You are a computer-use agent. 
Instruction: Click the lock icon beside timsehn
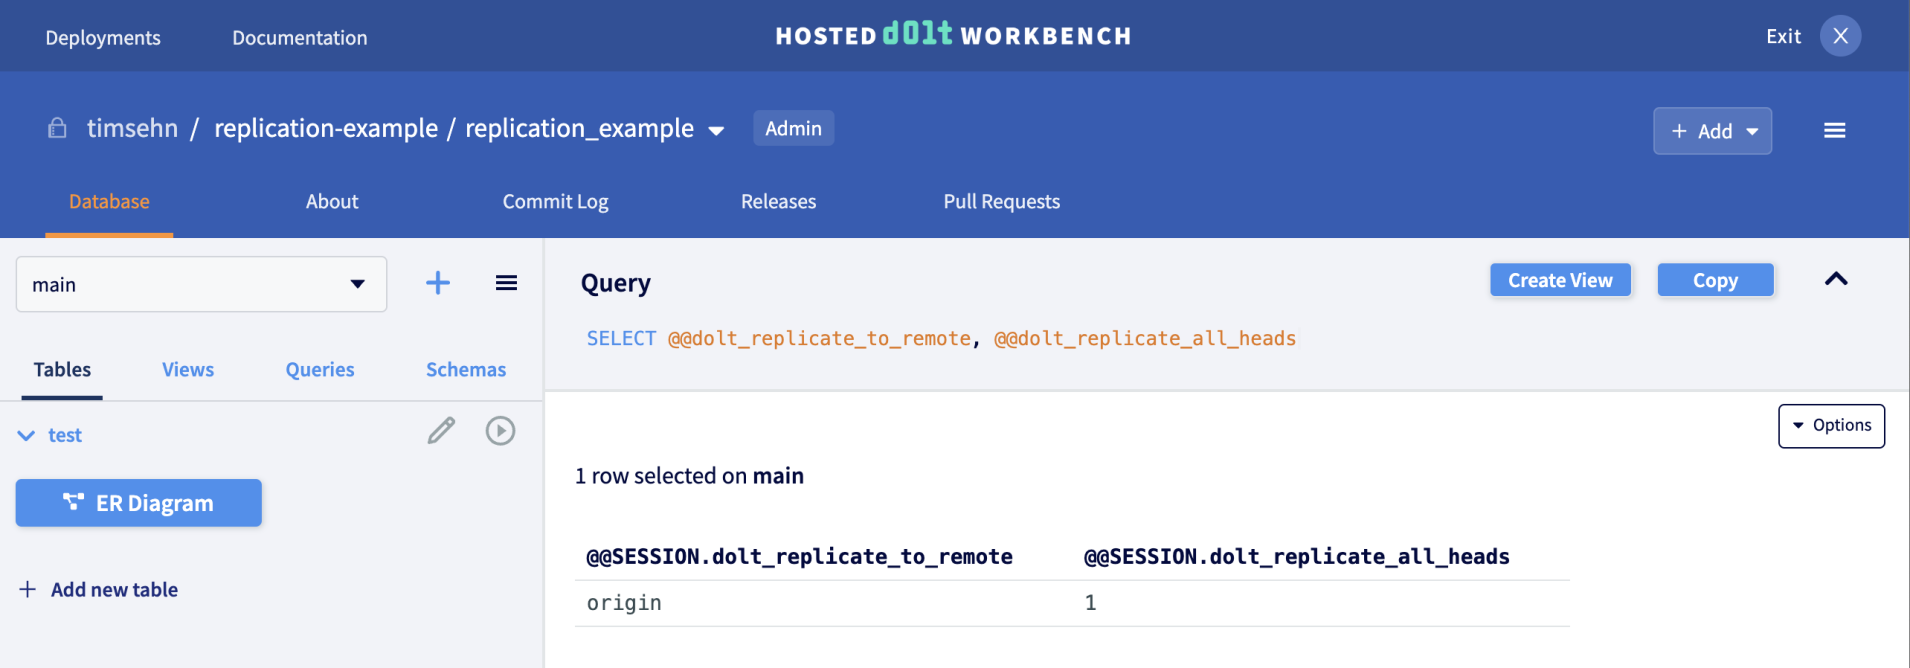click(x=58, y=128)
